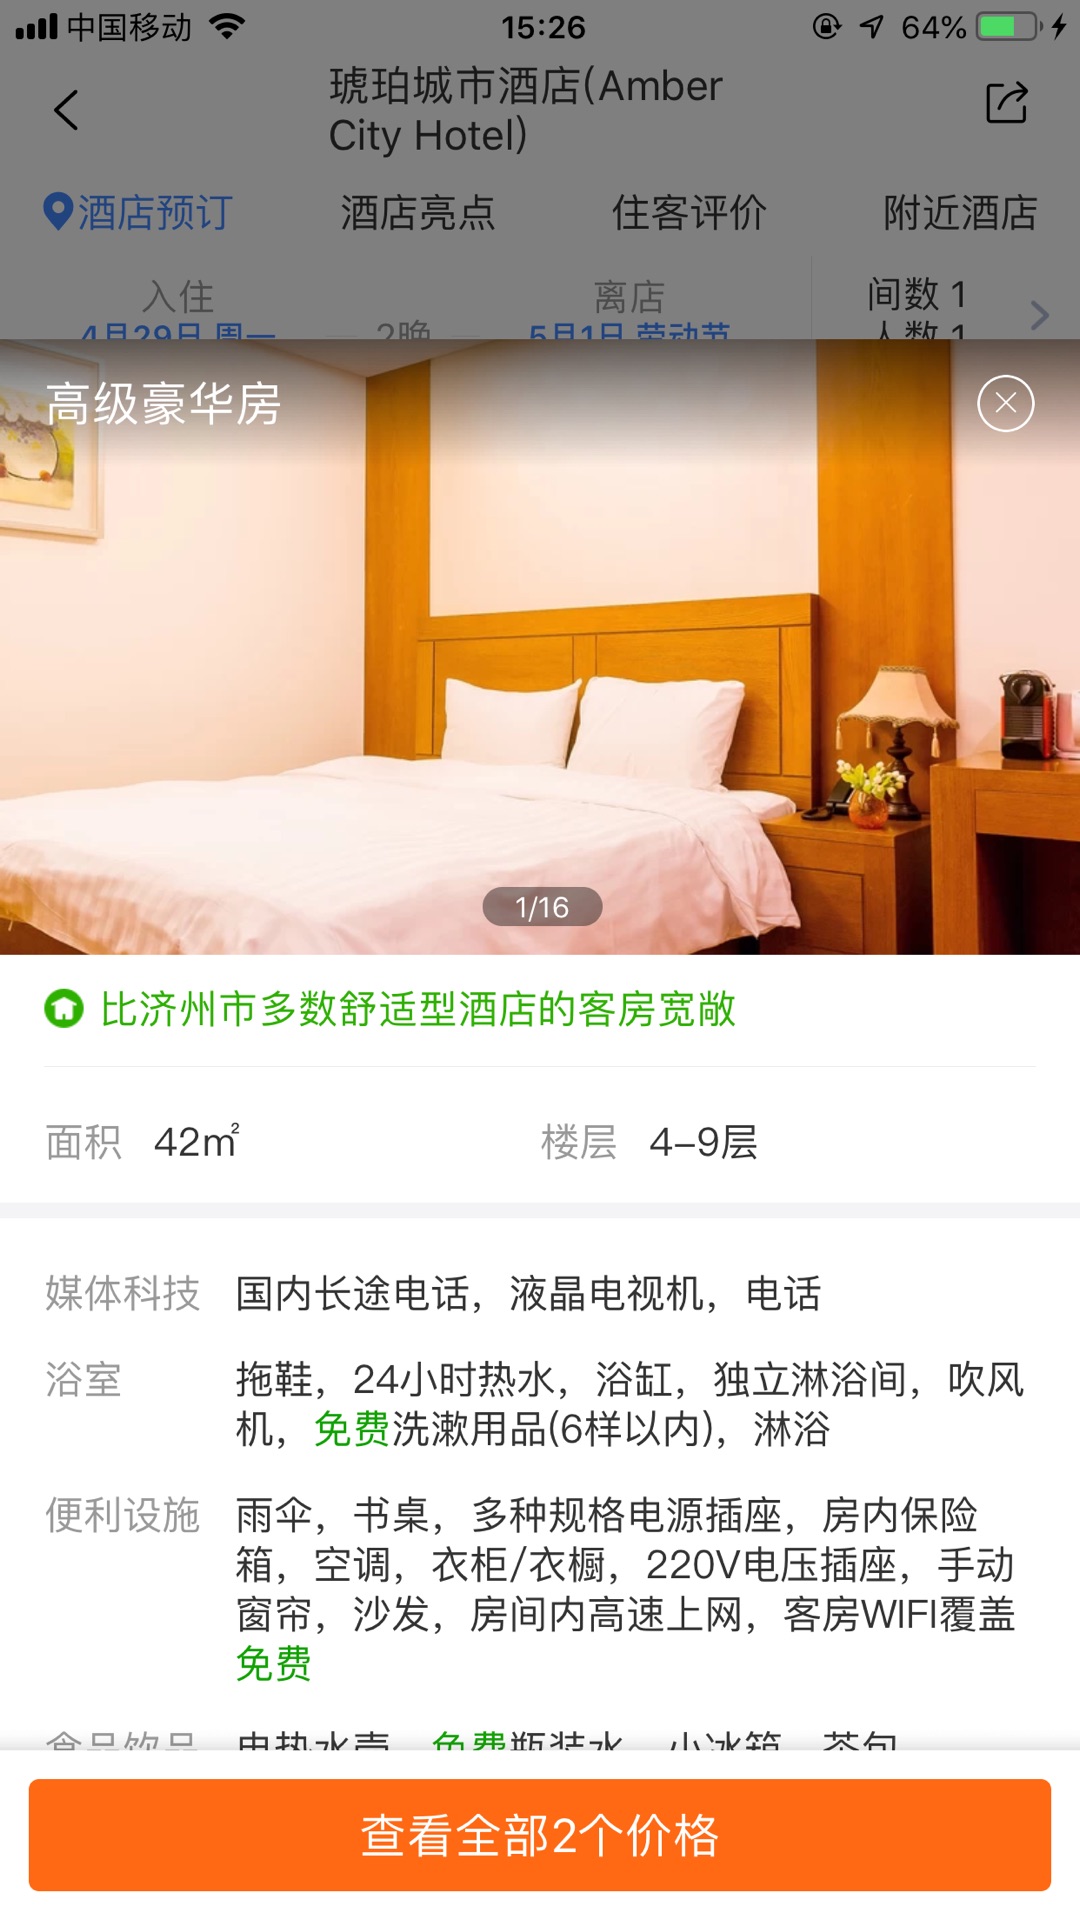Open the 住客评价 tab
Screen dimensions: 1080x1920
tap(689, 212)
